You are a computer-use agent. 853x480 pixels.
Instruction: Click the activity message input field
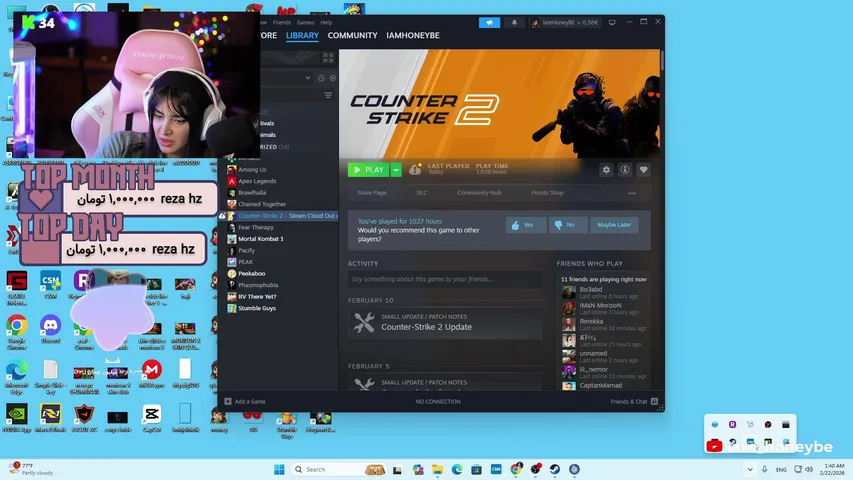tap(444, 279)
